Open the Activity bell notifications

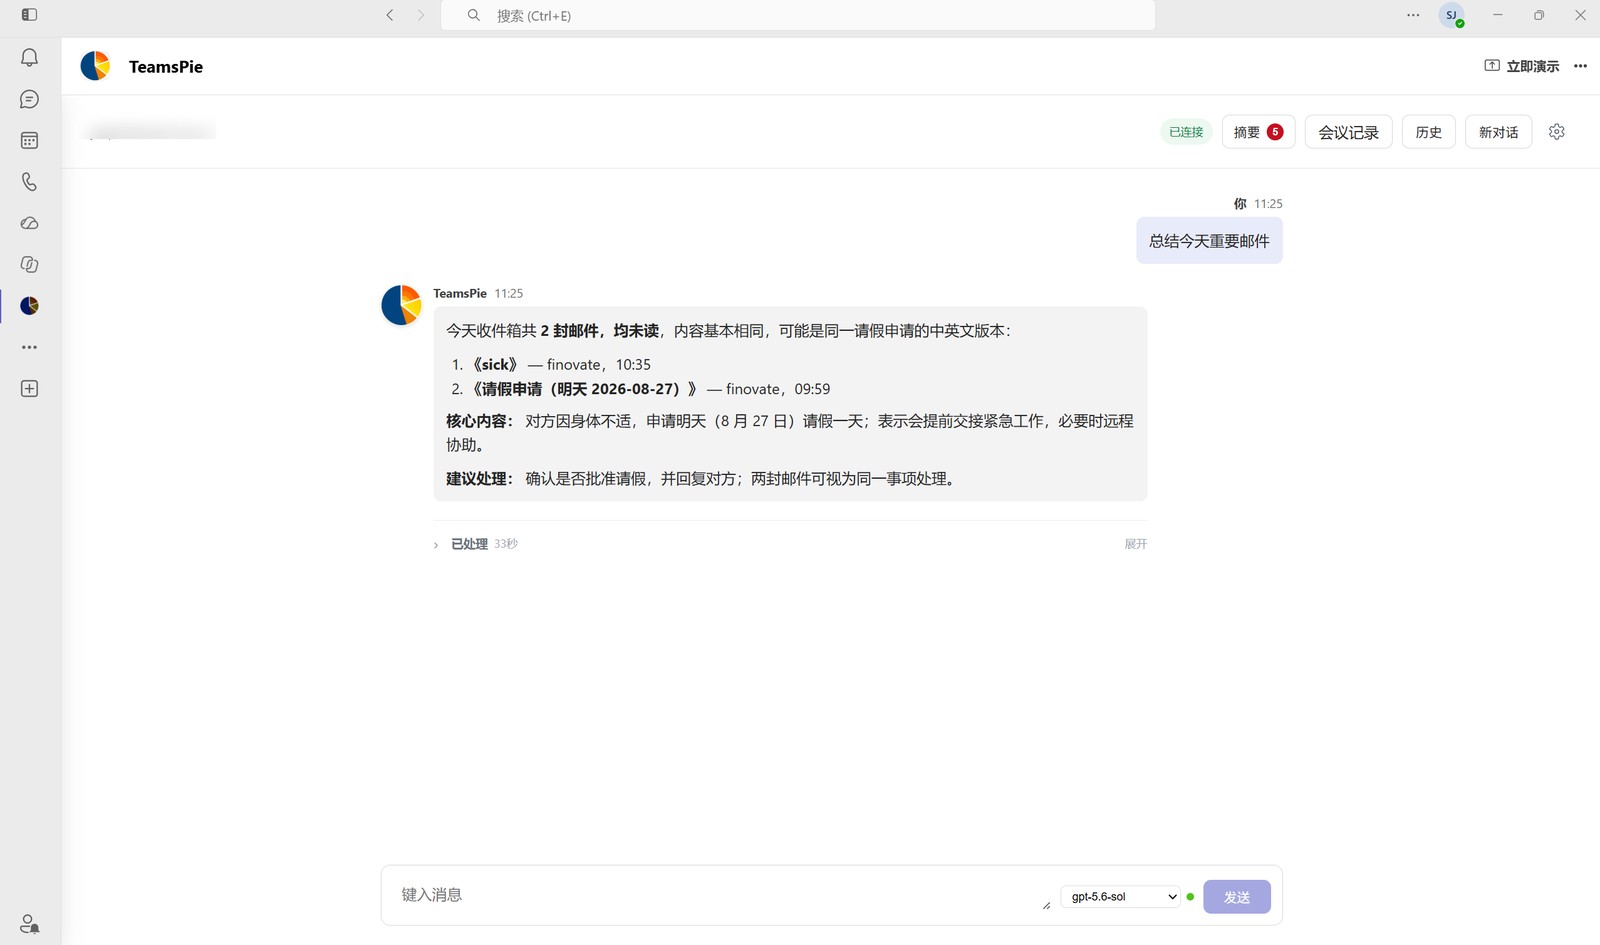[29, 58]
